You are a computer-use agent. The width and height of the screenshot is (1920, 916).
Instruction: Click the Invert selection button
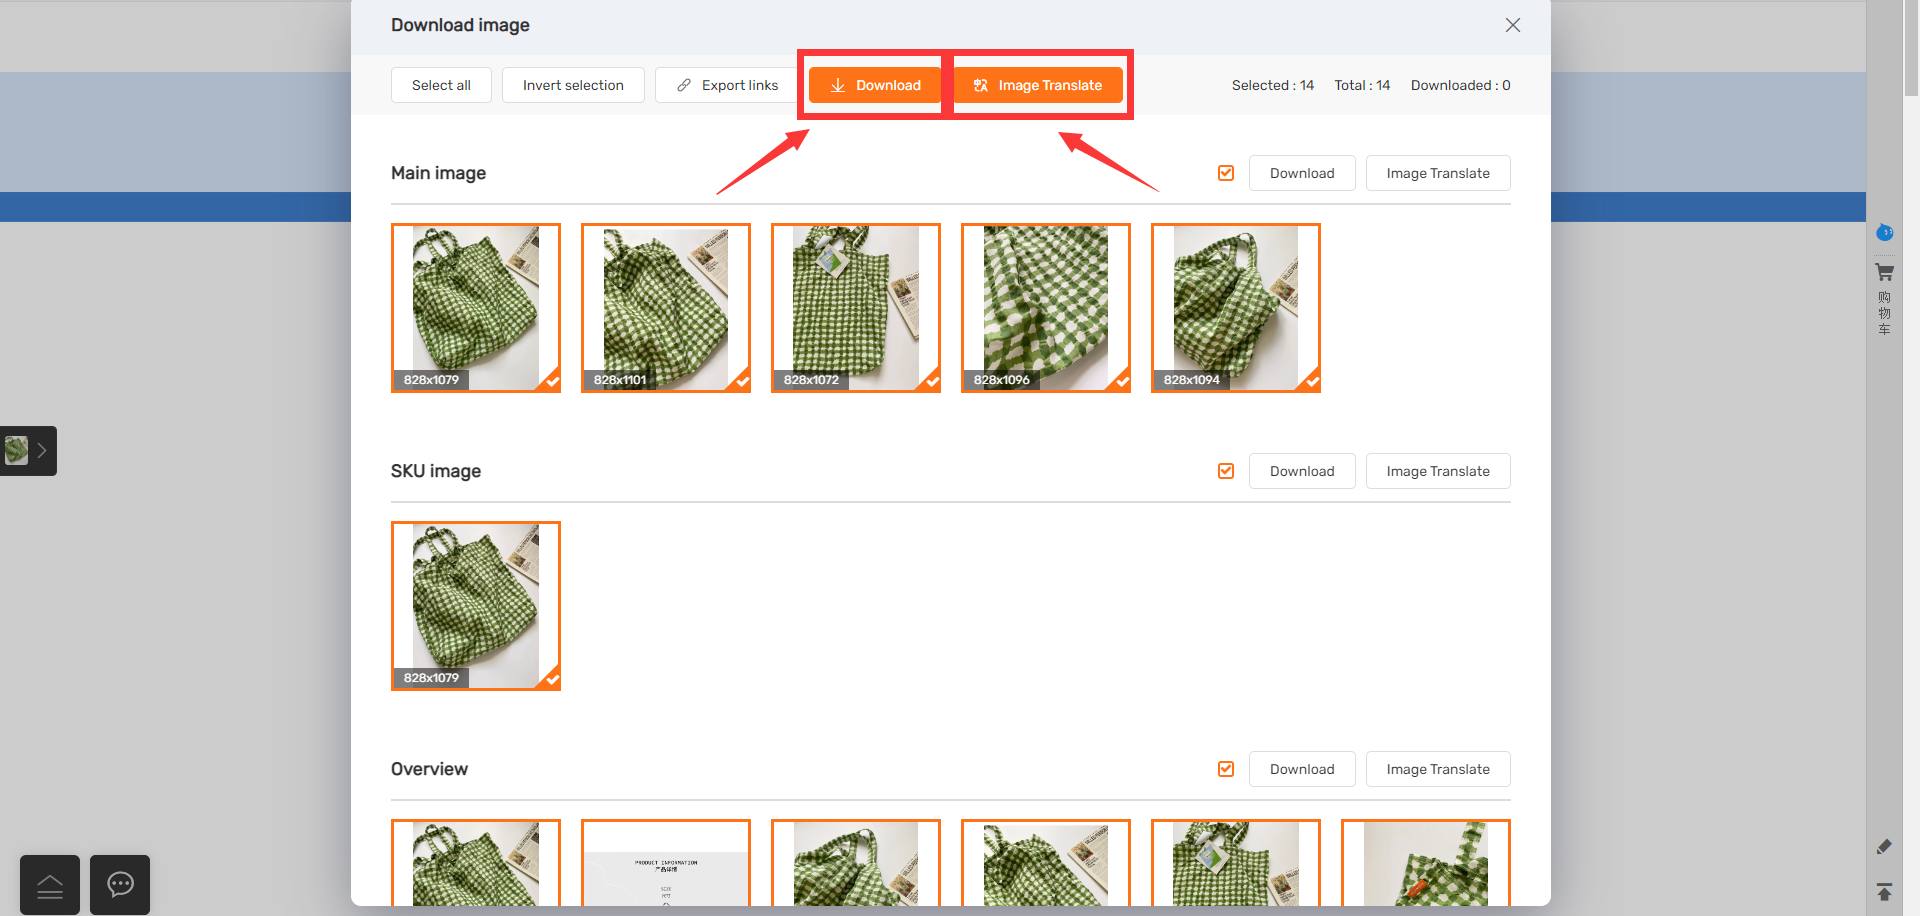click(x=573, y=85)
